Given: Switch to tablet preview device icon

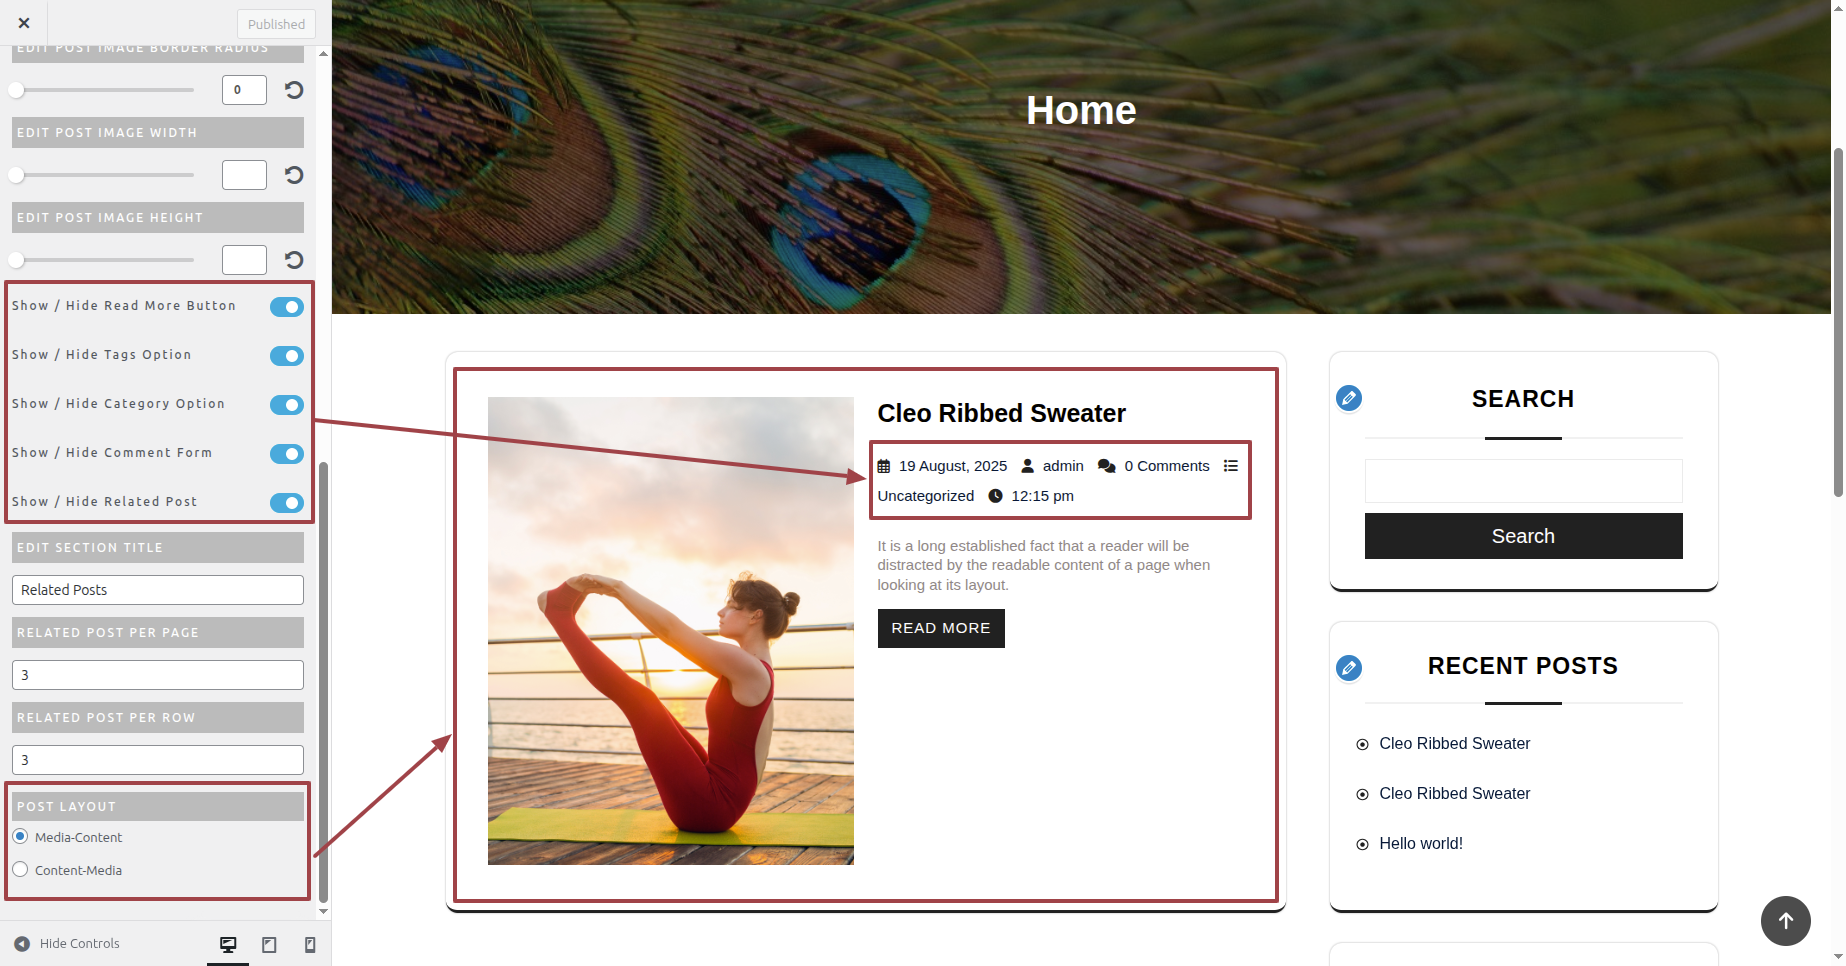Looking at the screenshot, I should coord(269,944).
